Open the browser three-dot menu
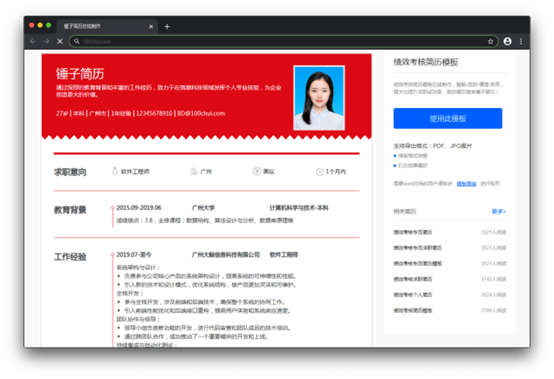Screen dimensions: 554x379 click(521, 41)
